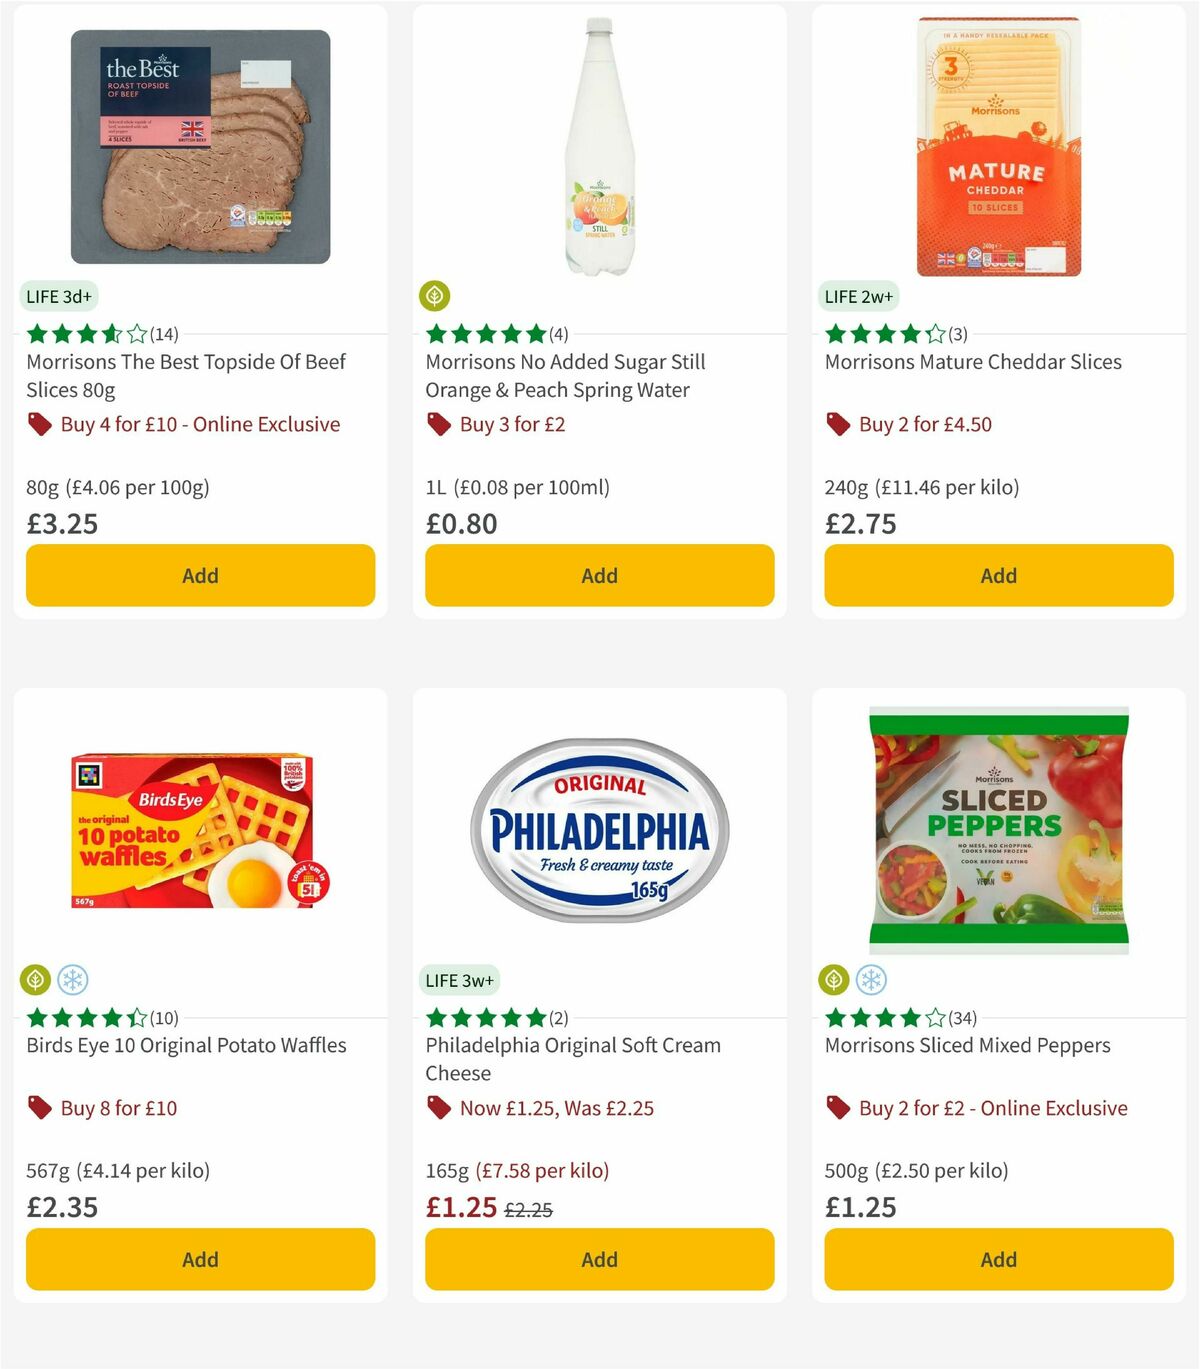Image resolution: width=1200 pixels, height=1369 pixels.
Task: Click the five-star rating on Philadelphia cream cheese
Action: click(x=483, y=1017)
